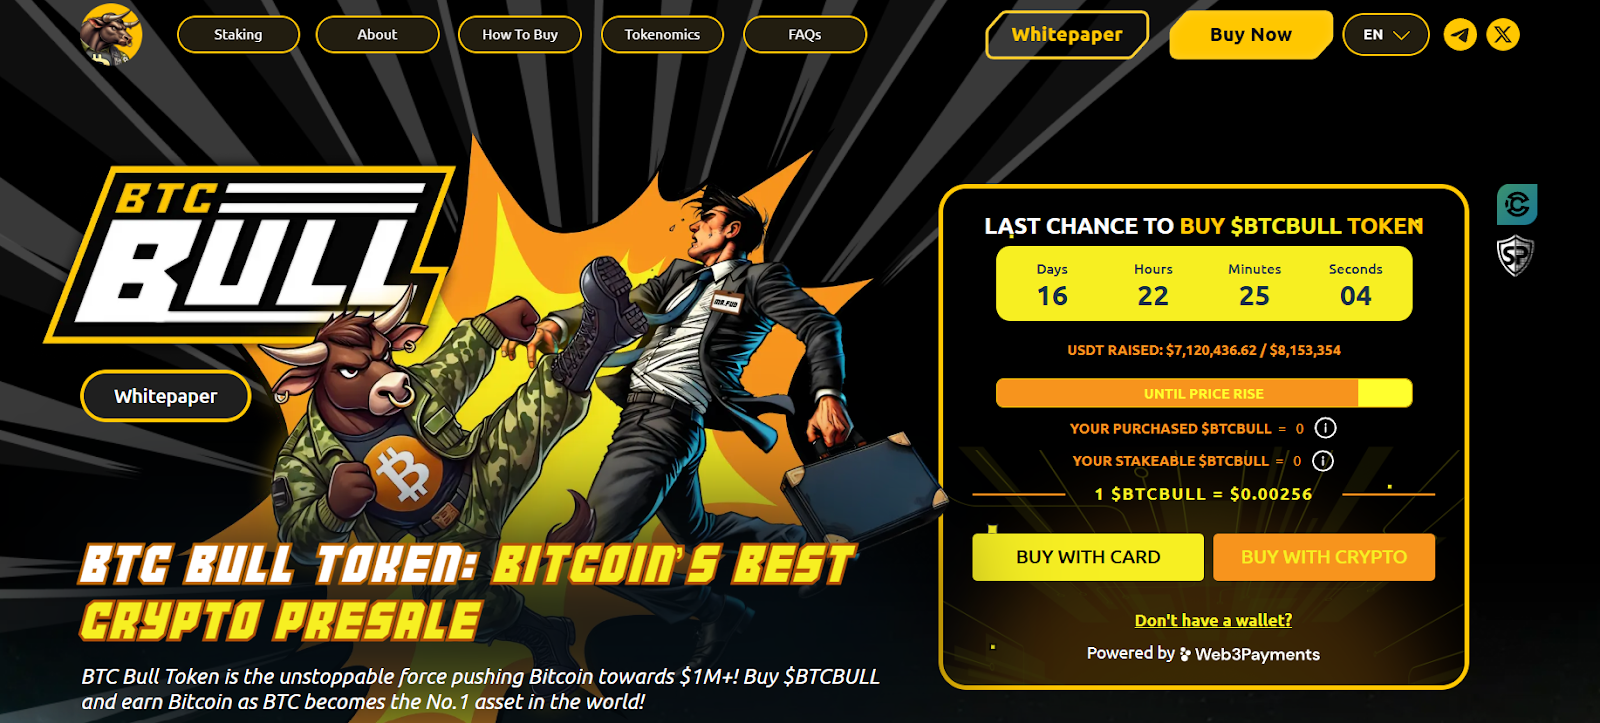Click the SolidProof shield badge icon
Screen dimensions: 1600x723
click(x=1516, y=256)
